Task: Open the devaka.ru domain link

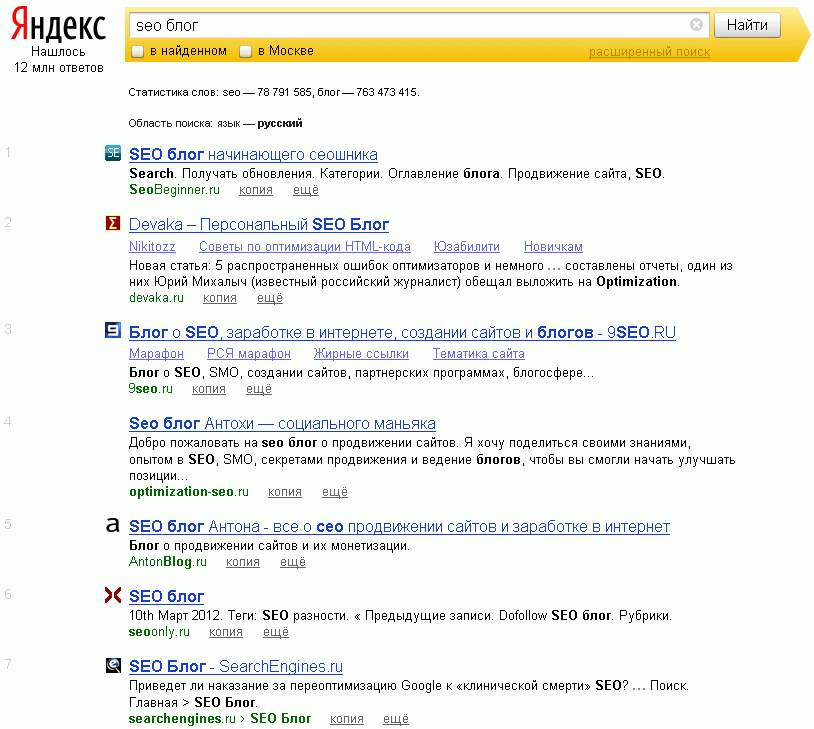Action: click(156, 298)
